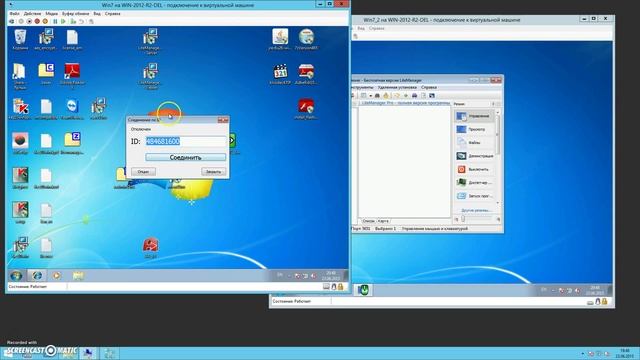640x360 pixels.
Task: Click the LiteManager tray icon on Win7_2 taskbar
Action: pos(363,290)
